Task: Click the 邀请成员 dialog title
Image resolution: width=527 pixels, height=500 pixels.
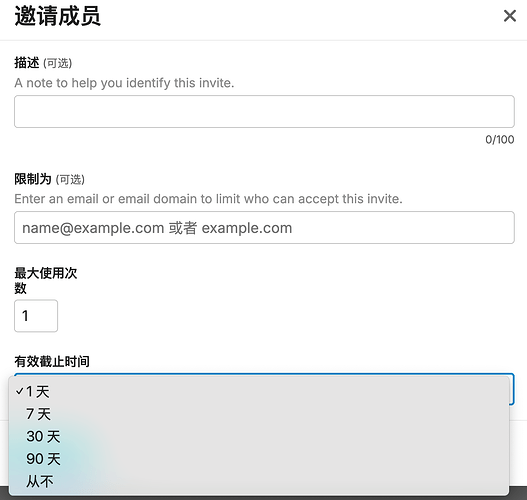Action: [x=57, y=16]
